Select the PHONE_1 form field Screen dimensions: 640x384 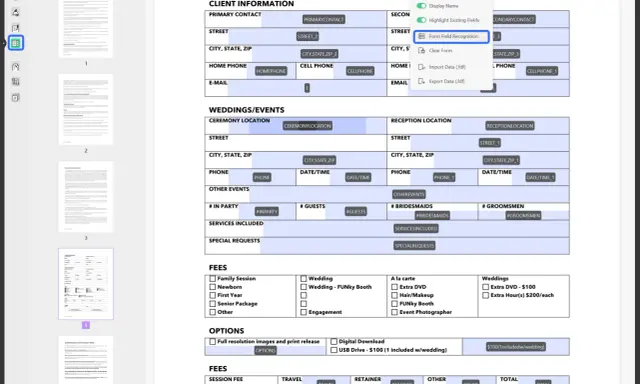tap(444, 177)
